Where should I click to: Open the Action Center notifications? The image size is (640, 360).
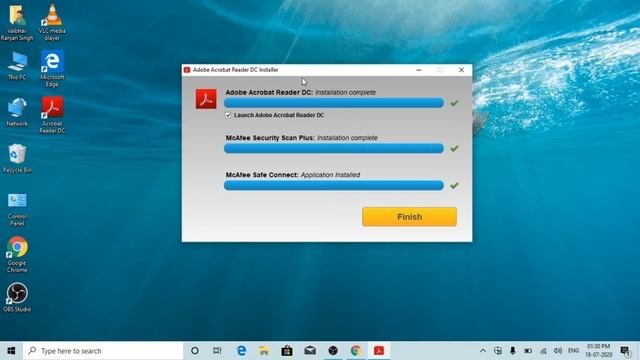(x=625, y=351)
